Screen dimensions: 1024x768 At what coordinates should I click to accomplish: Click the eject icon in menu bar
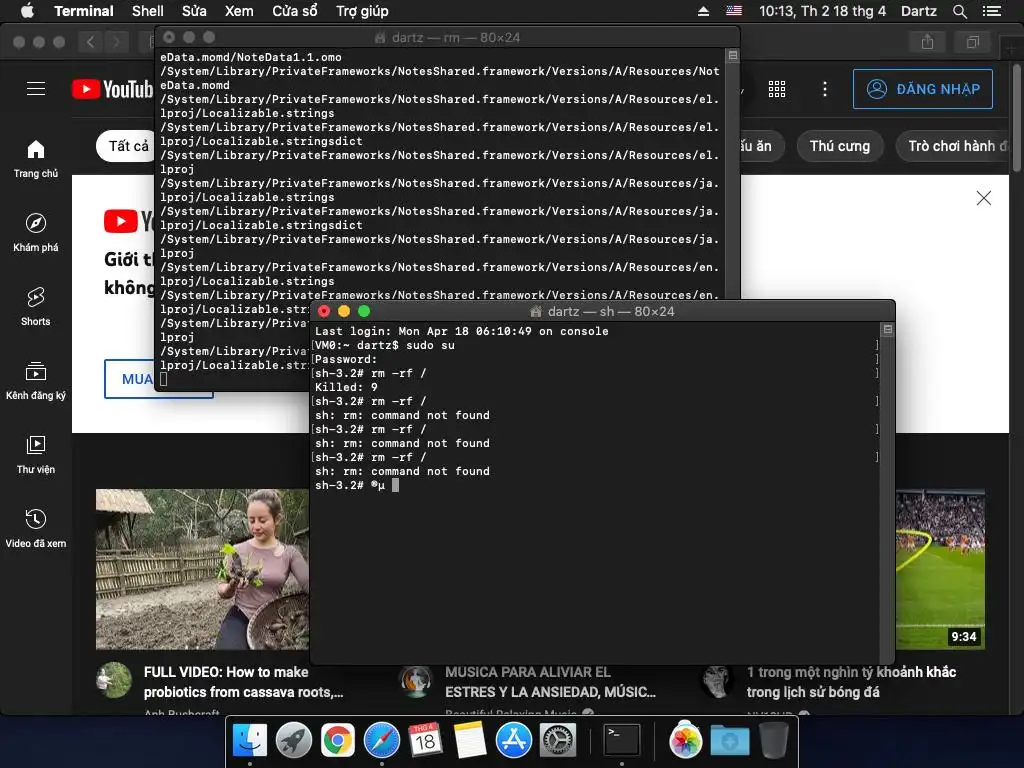click(703, 11)
